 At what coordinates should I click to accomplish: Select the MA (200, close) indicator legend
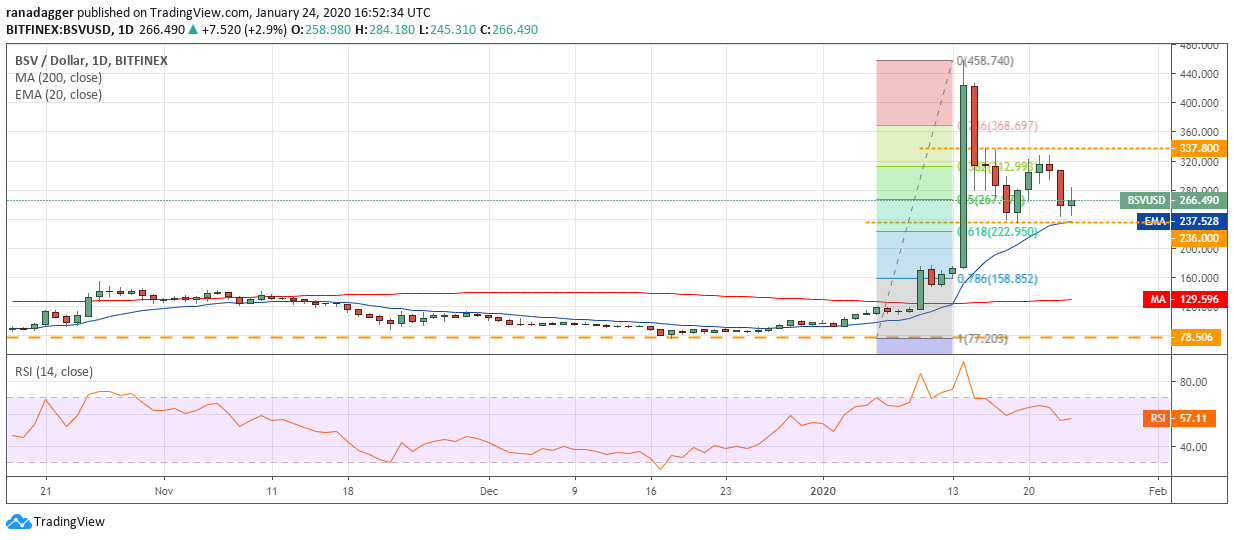56,78
